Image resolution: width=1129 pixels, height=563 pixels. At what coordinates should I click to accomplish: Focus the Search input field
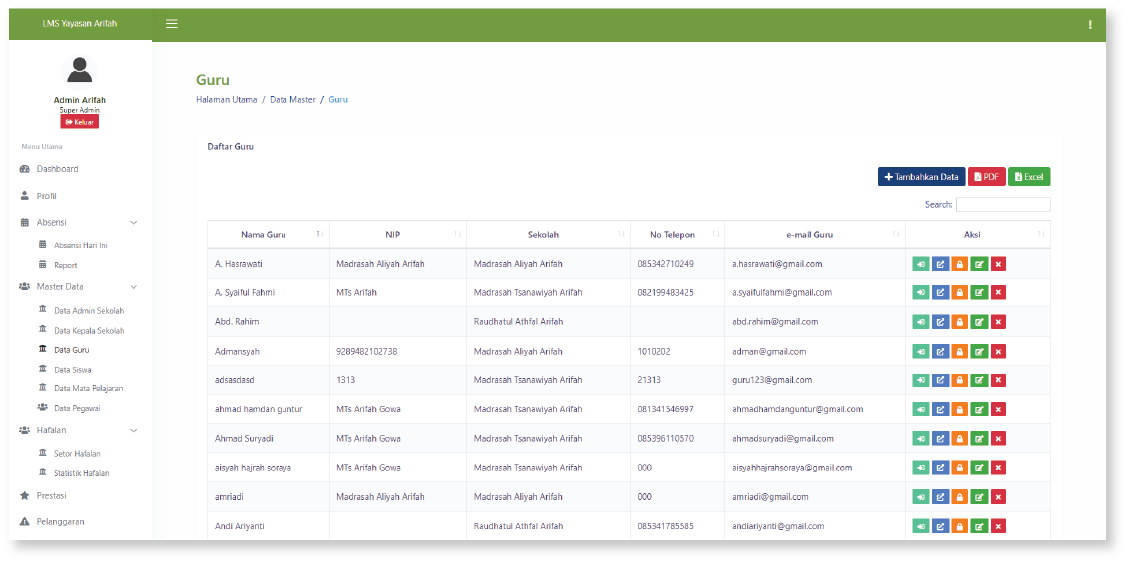[x=1003, y=204]
